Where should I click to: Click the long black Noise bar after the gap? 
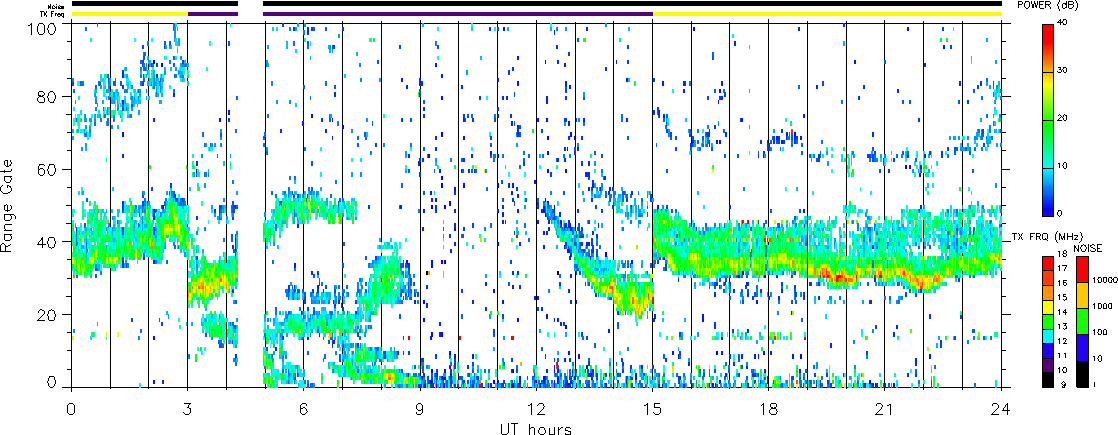point(632,4)
